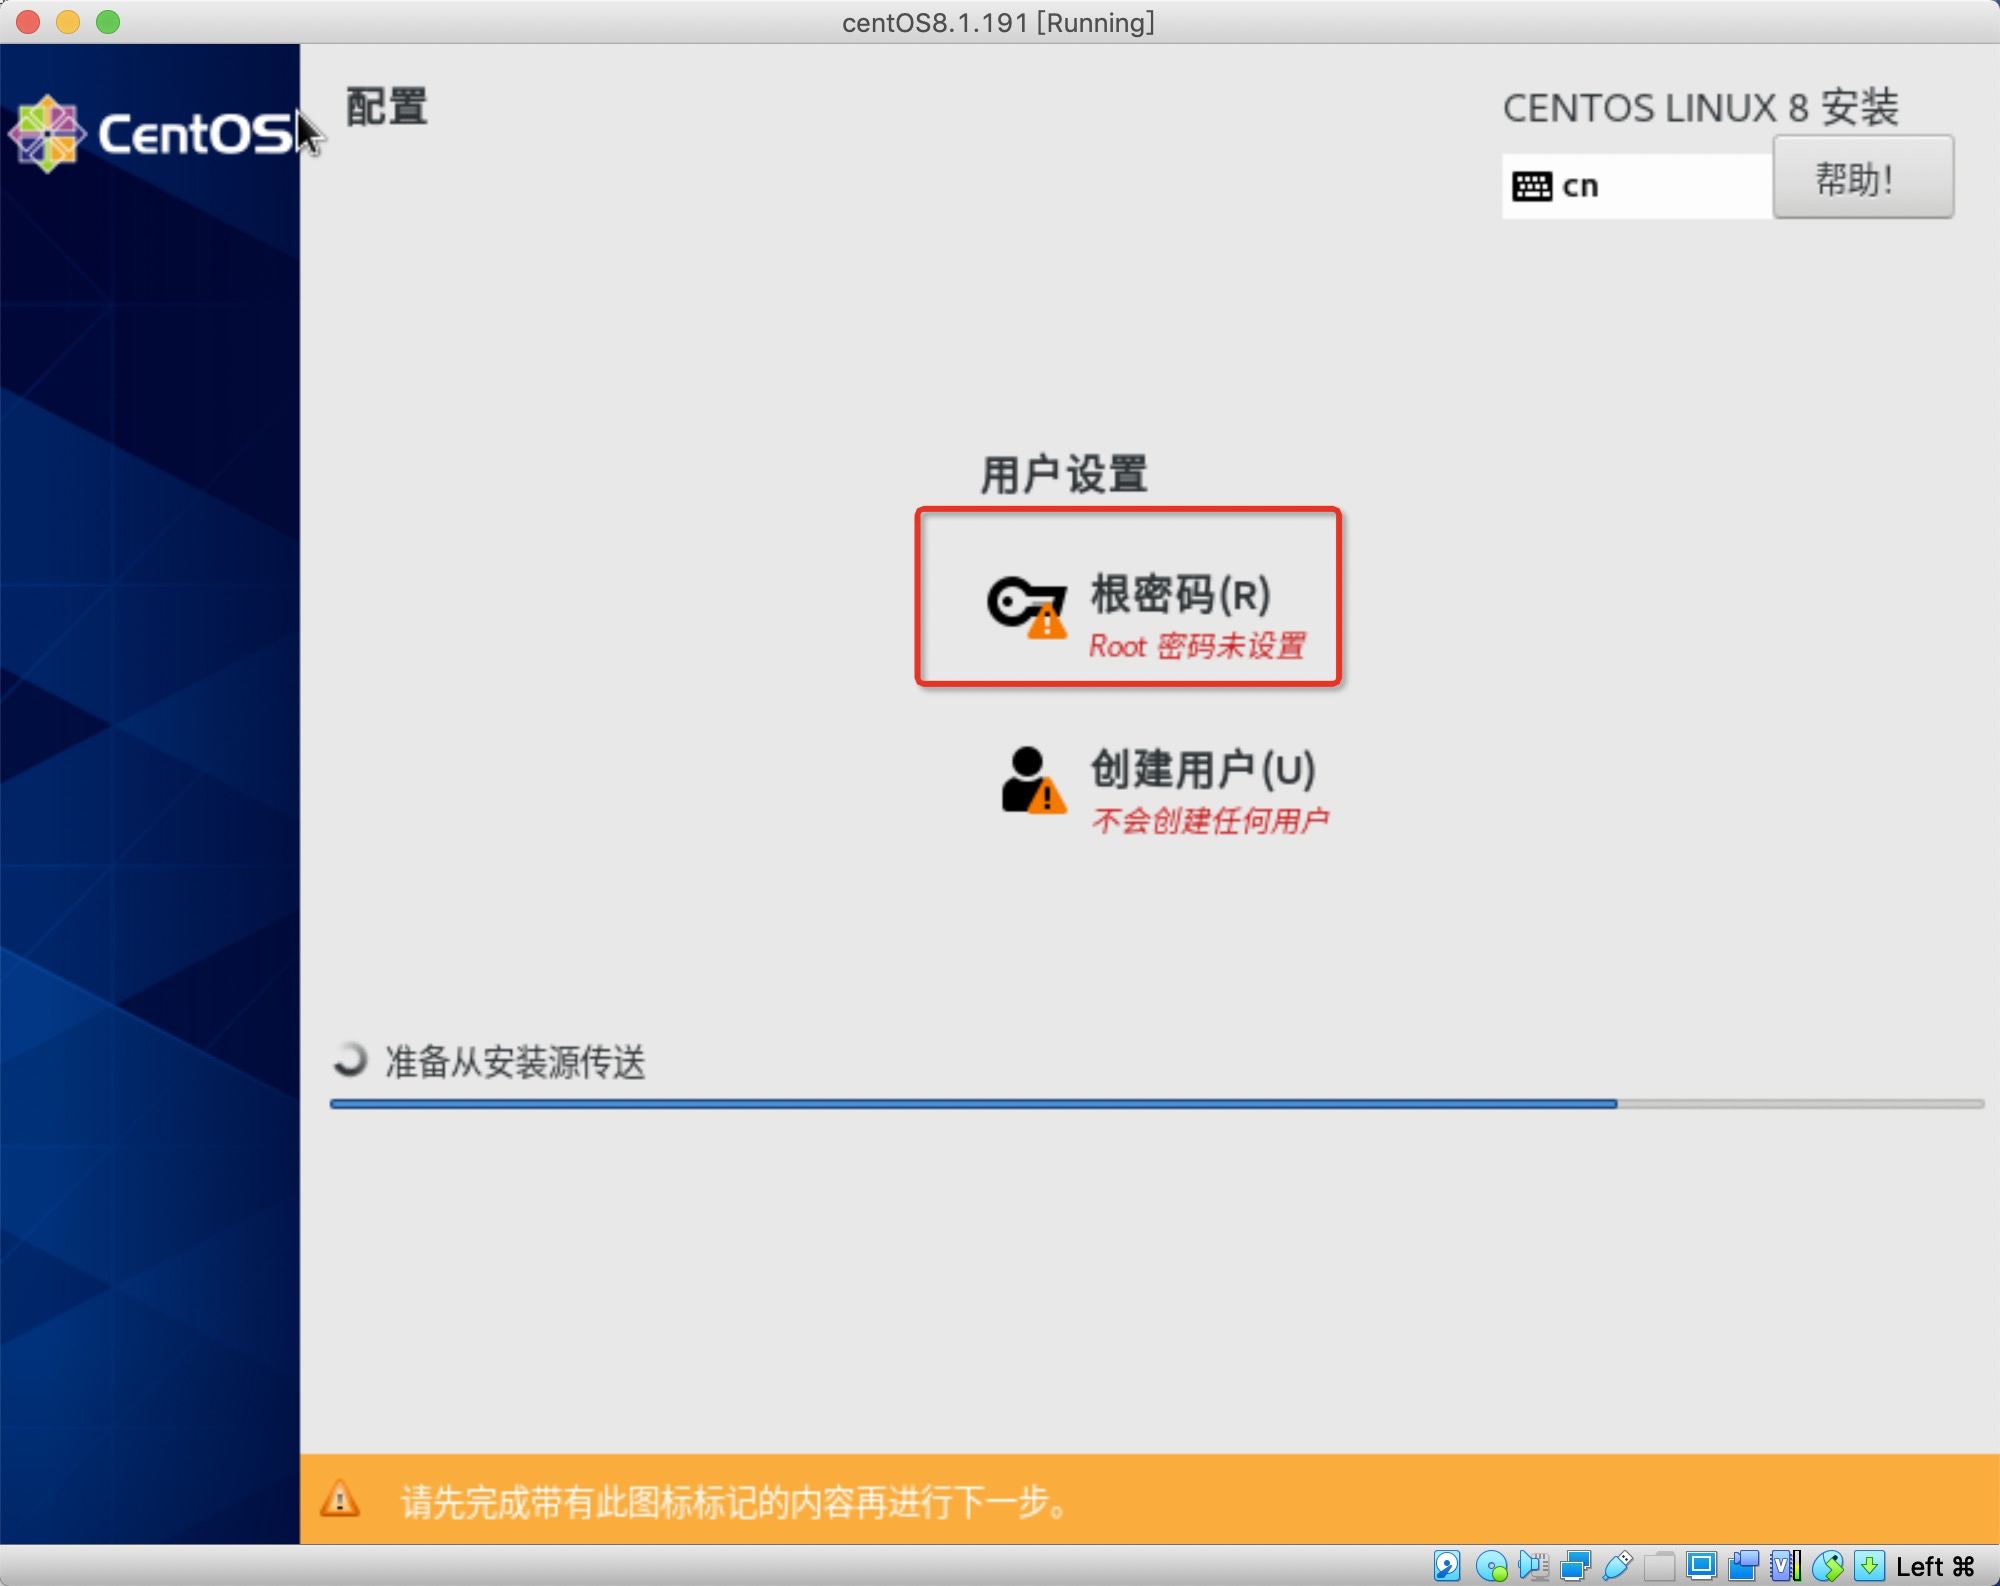Click the VirtualBox mouse integration status icon
The image size is (2000, 1586).
pos(1827,1565)
